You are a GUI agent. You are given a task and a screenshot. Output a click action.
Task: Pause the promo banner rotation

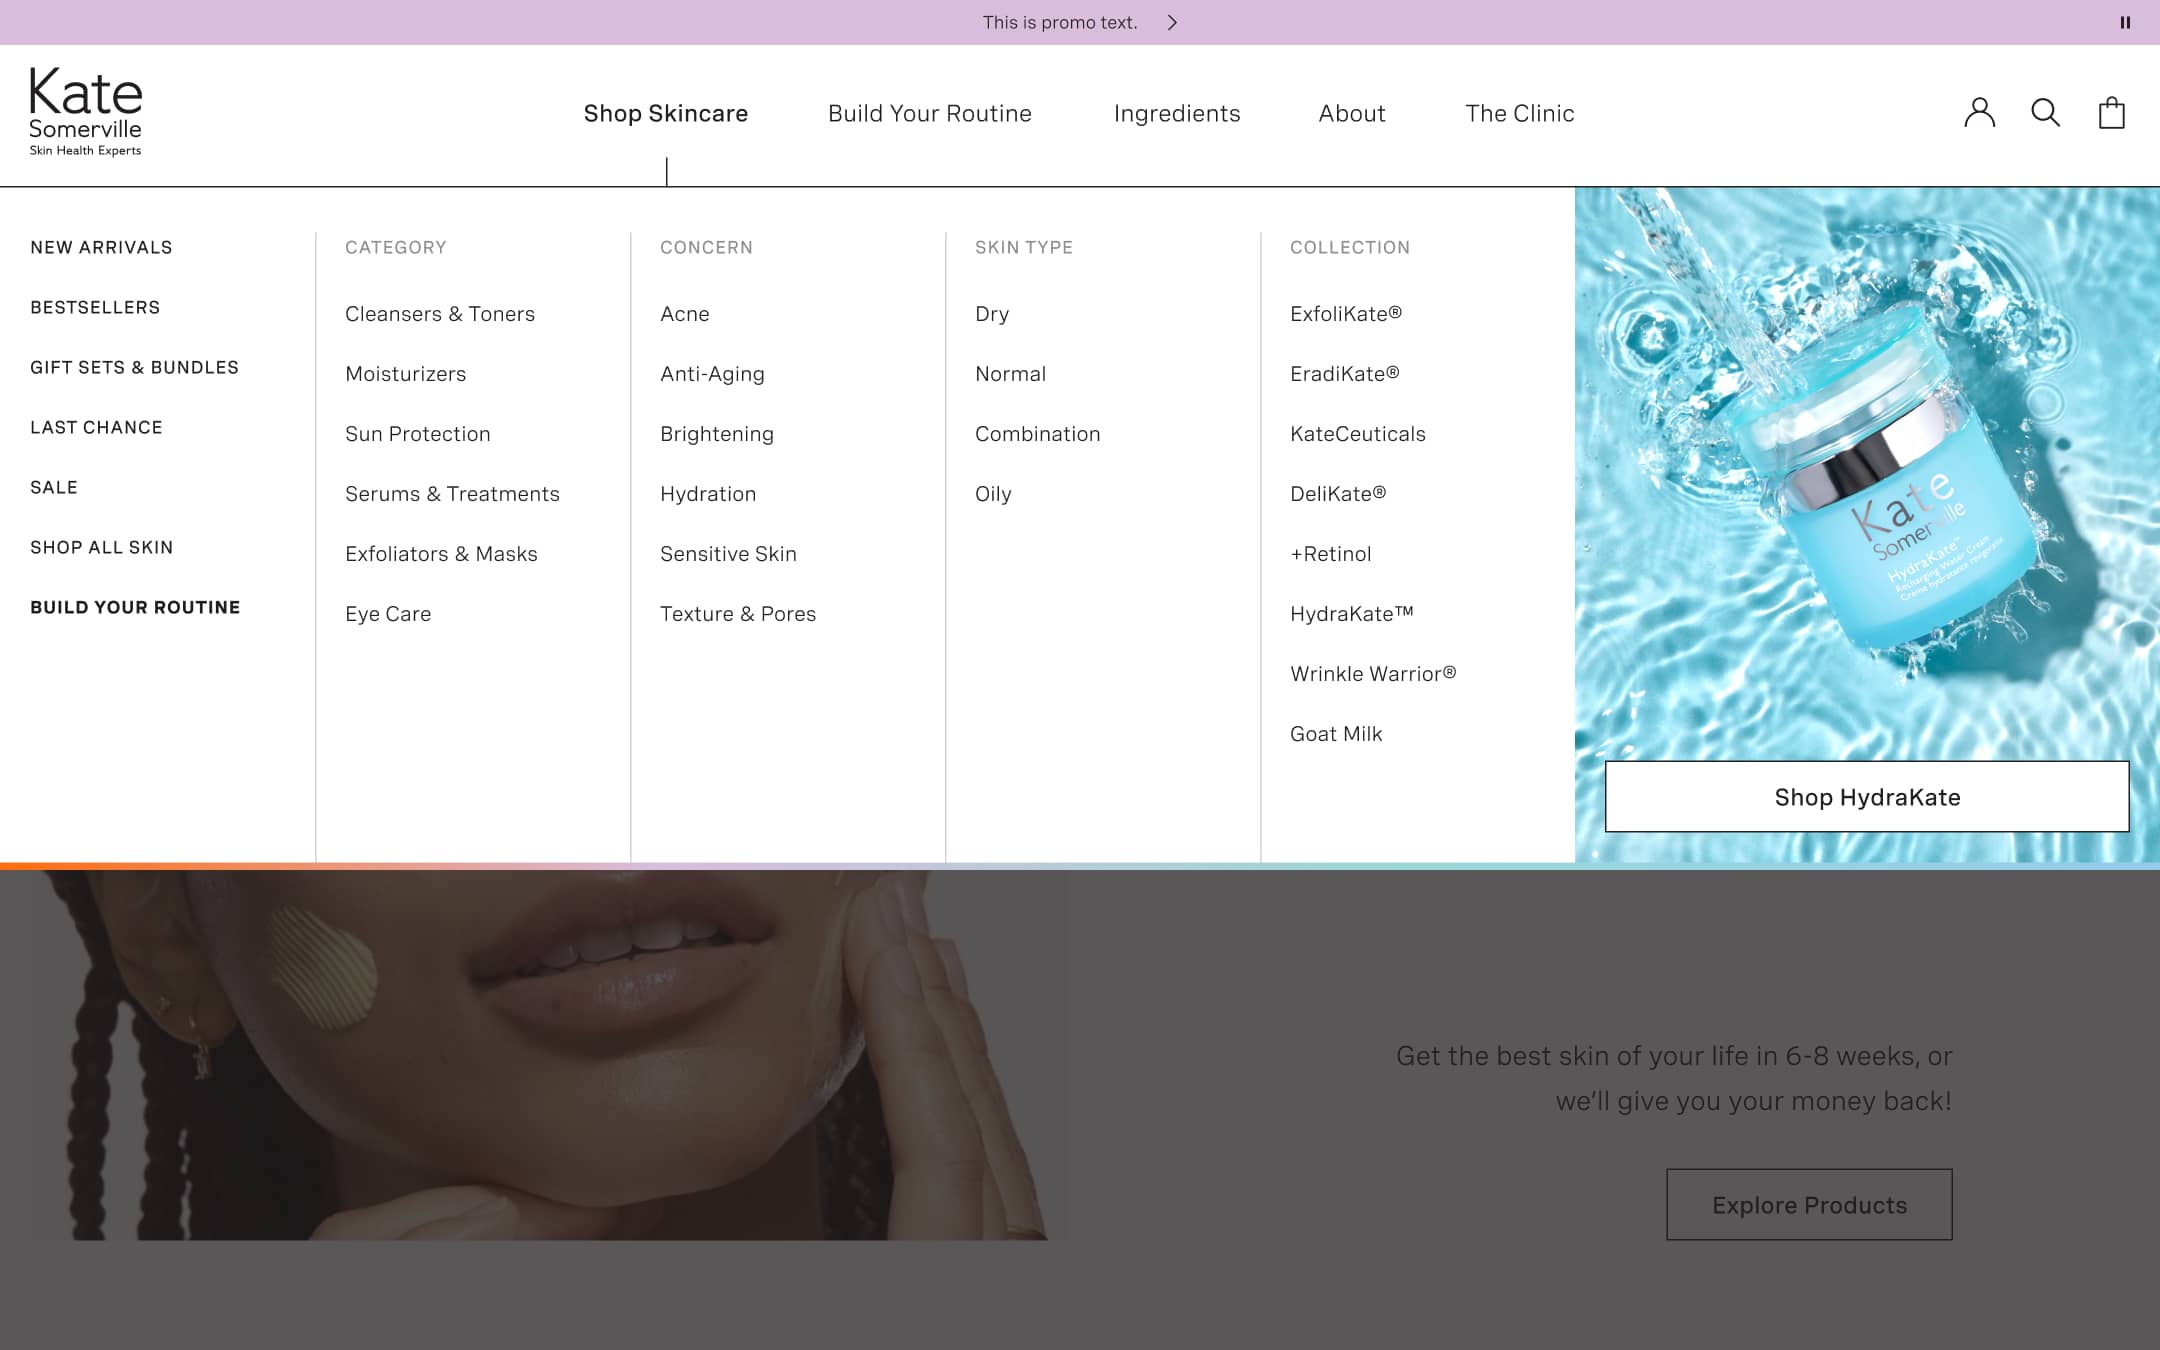pyautogui.click(x=2124, y=22)
